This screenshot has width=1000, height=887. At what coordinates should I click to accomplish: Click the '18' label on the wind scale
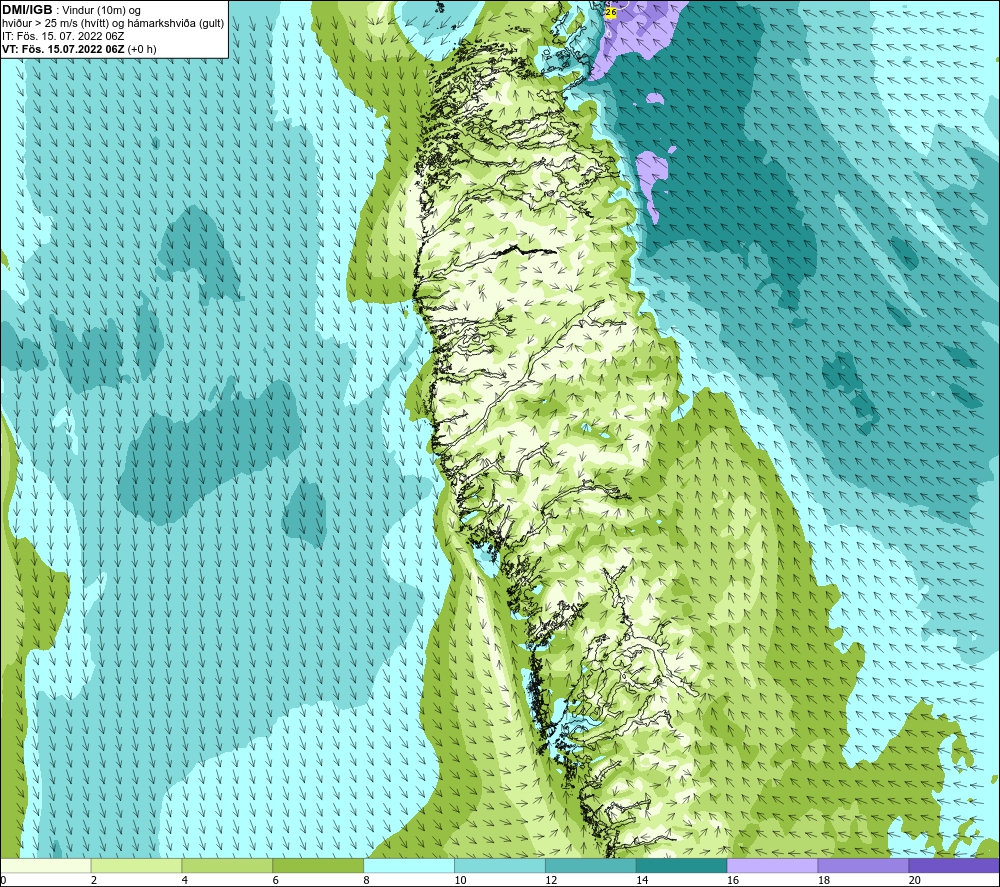coord(823,880)
